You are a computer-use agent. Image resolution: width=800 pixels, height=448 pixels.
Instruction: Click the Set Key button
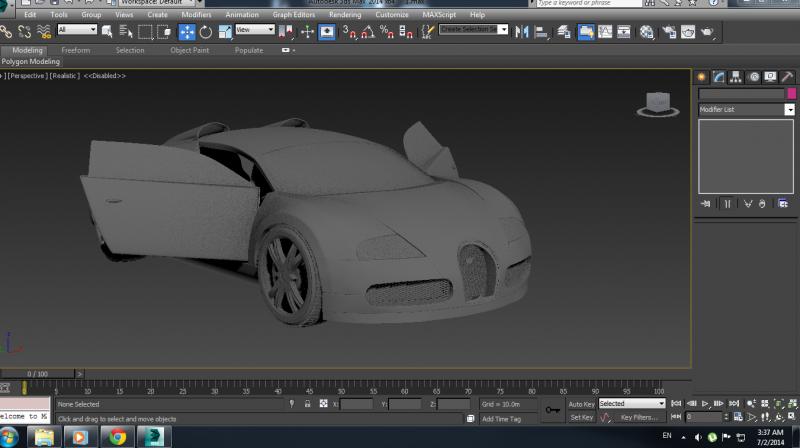(582, 417)
